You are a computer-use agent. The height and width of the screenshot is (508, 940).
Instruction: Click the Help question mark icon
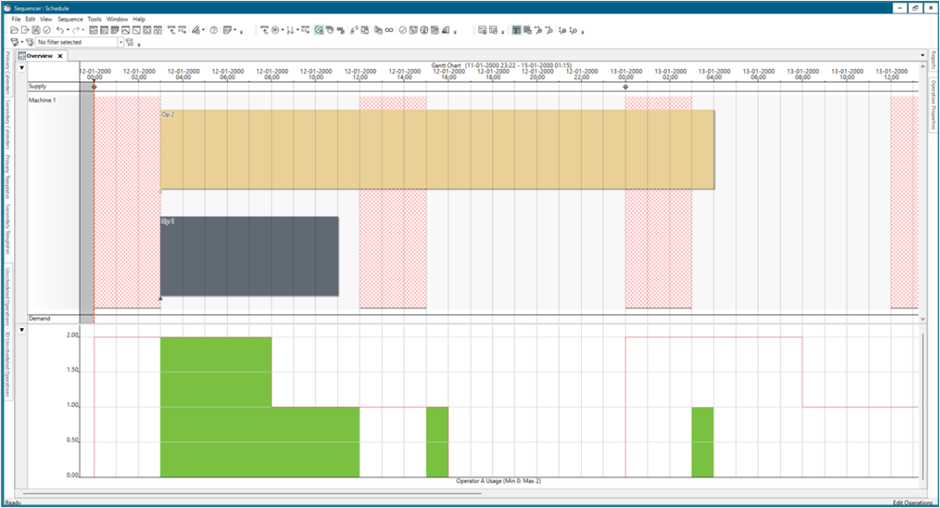pyautogui.click(x=213, y=31)
